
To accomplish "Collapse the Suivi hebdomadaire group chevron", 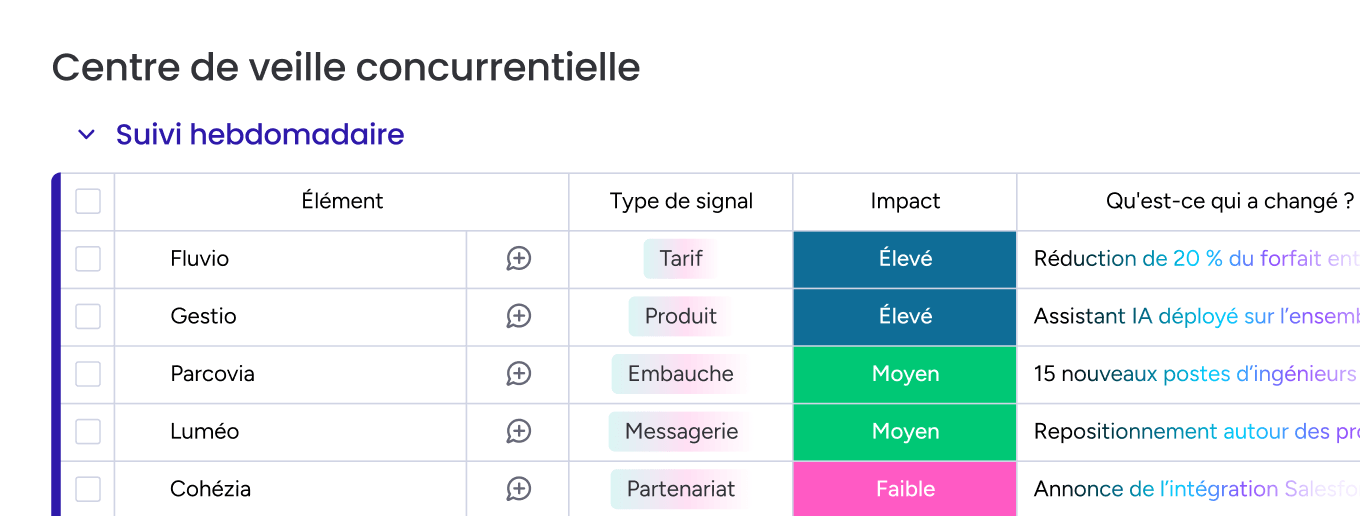I will 87,134.
